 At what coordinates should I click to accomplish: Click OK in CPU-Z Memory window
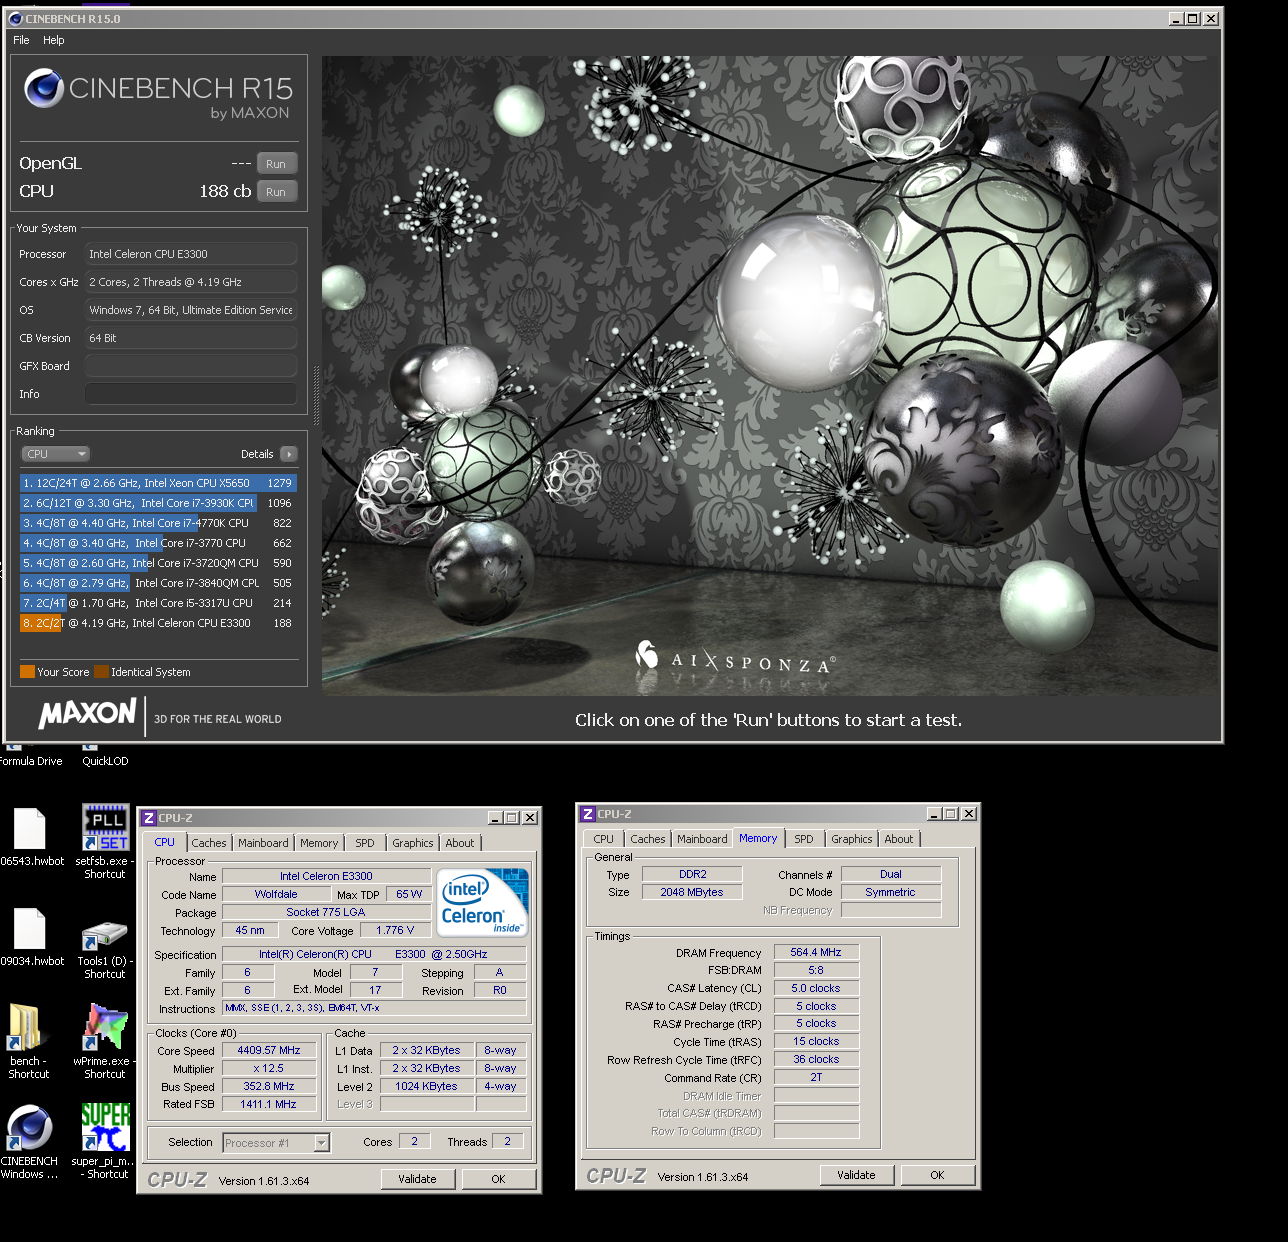[x=937, y=1175]
